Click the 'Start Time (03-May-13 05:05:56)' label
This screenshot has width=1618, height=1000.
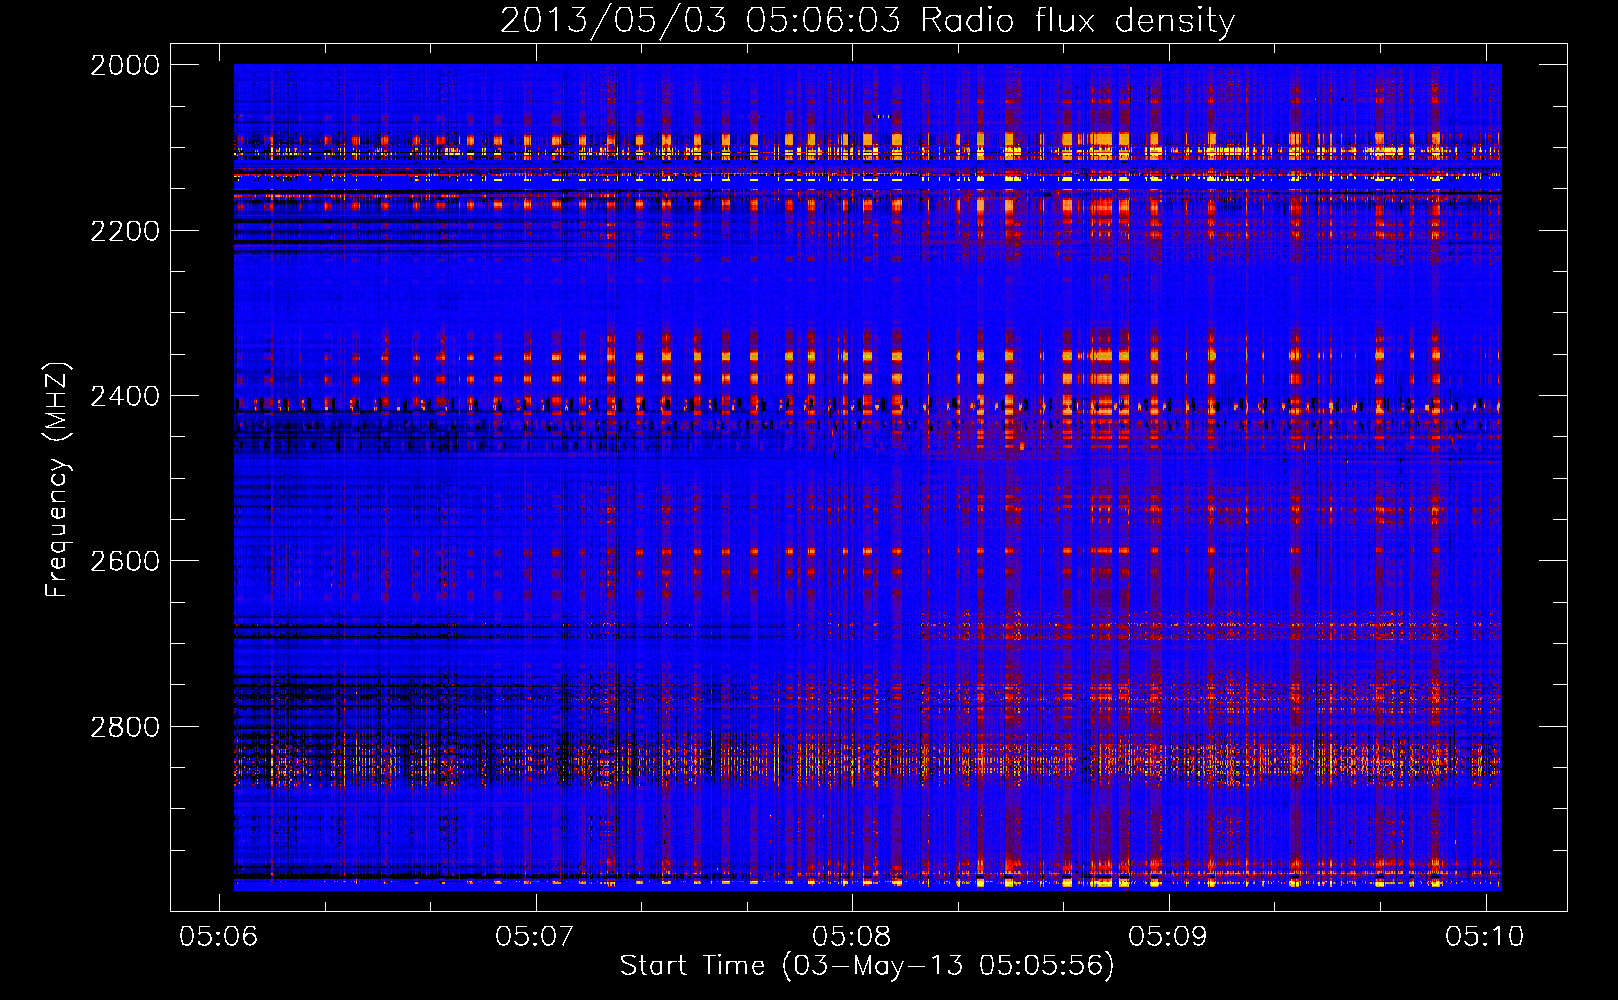tap(867, 966)
